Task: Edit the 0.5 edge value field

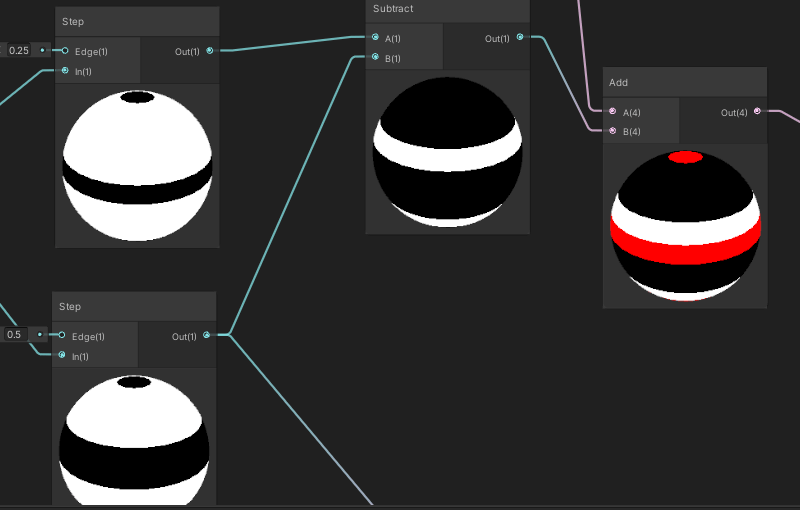Action: tap(15, 335)
